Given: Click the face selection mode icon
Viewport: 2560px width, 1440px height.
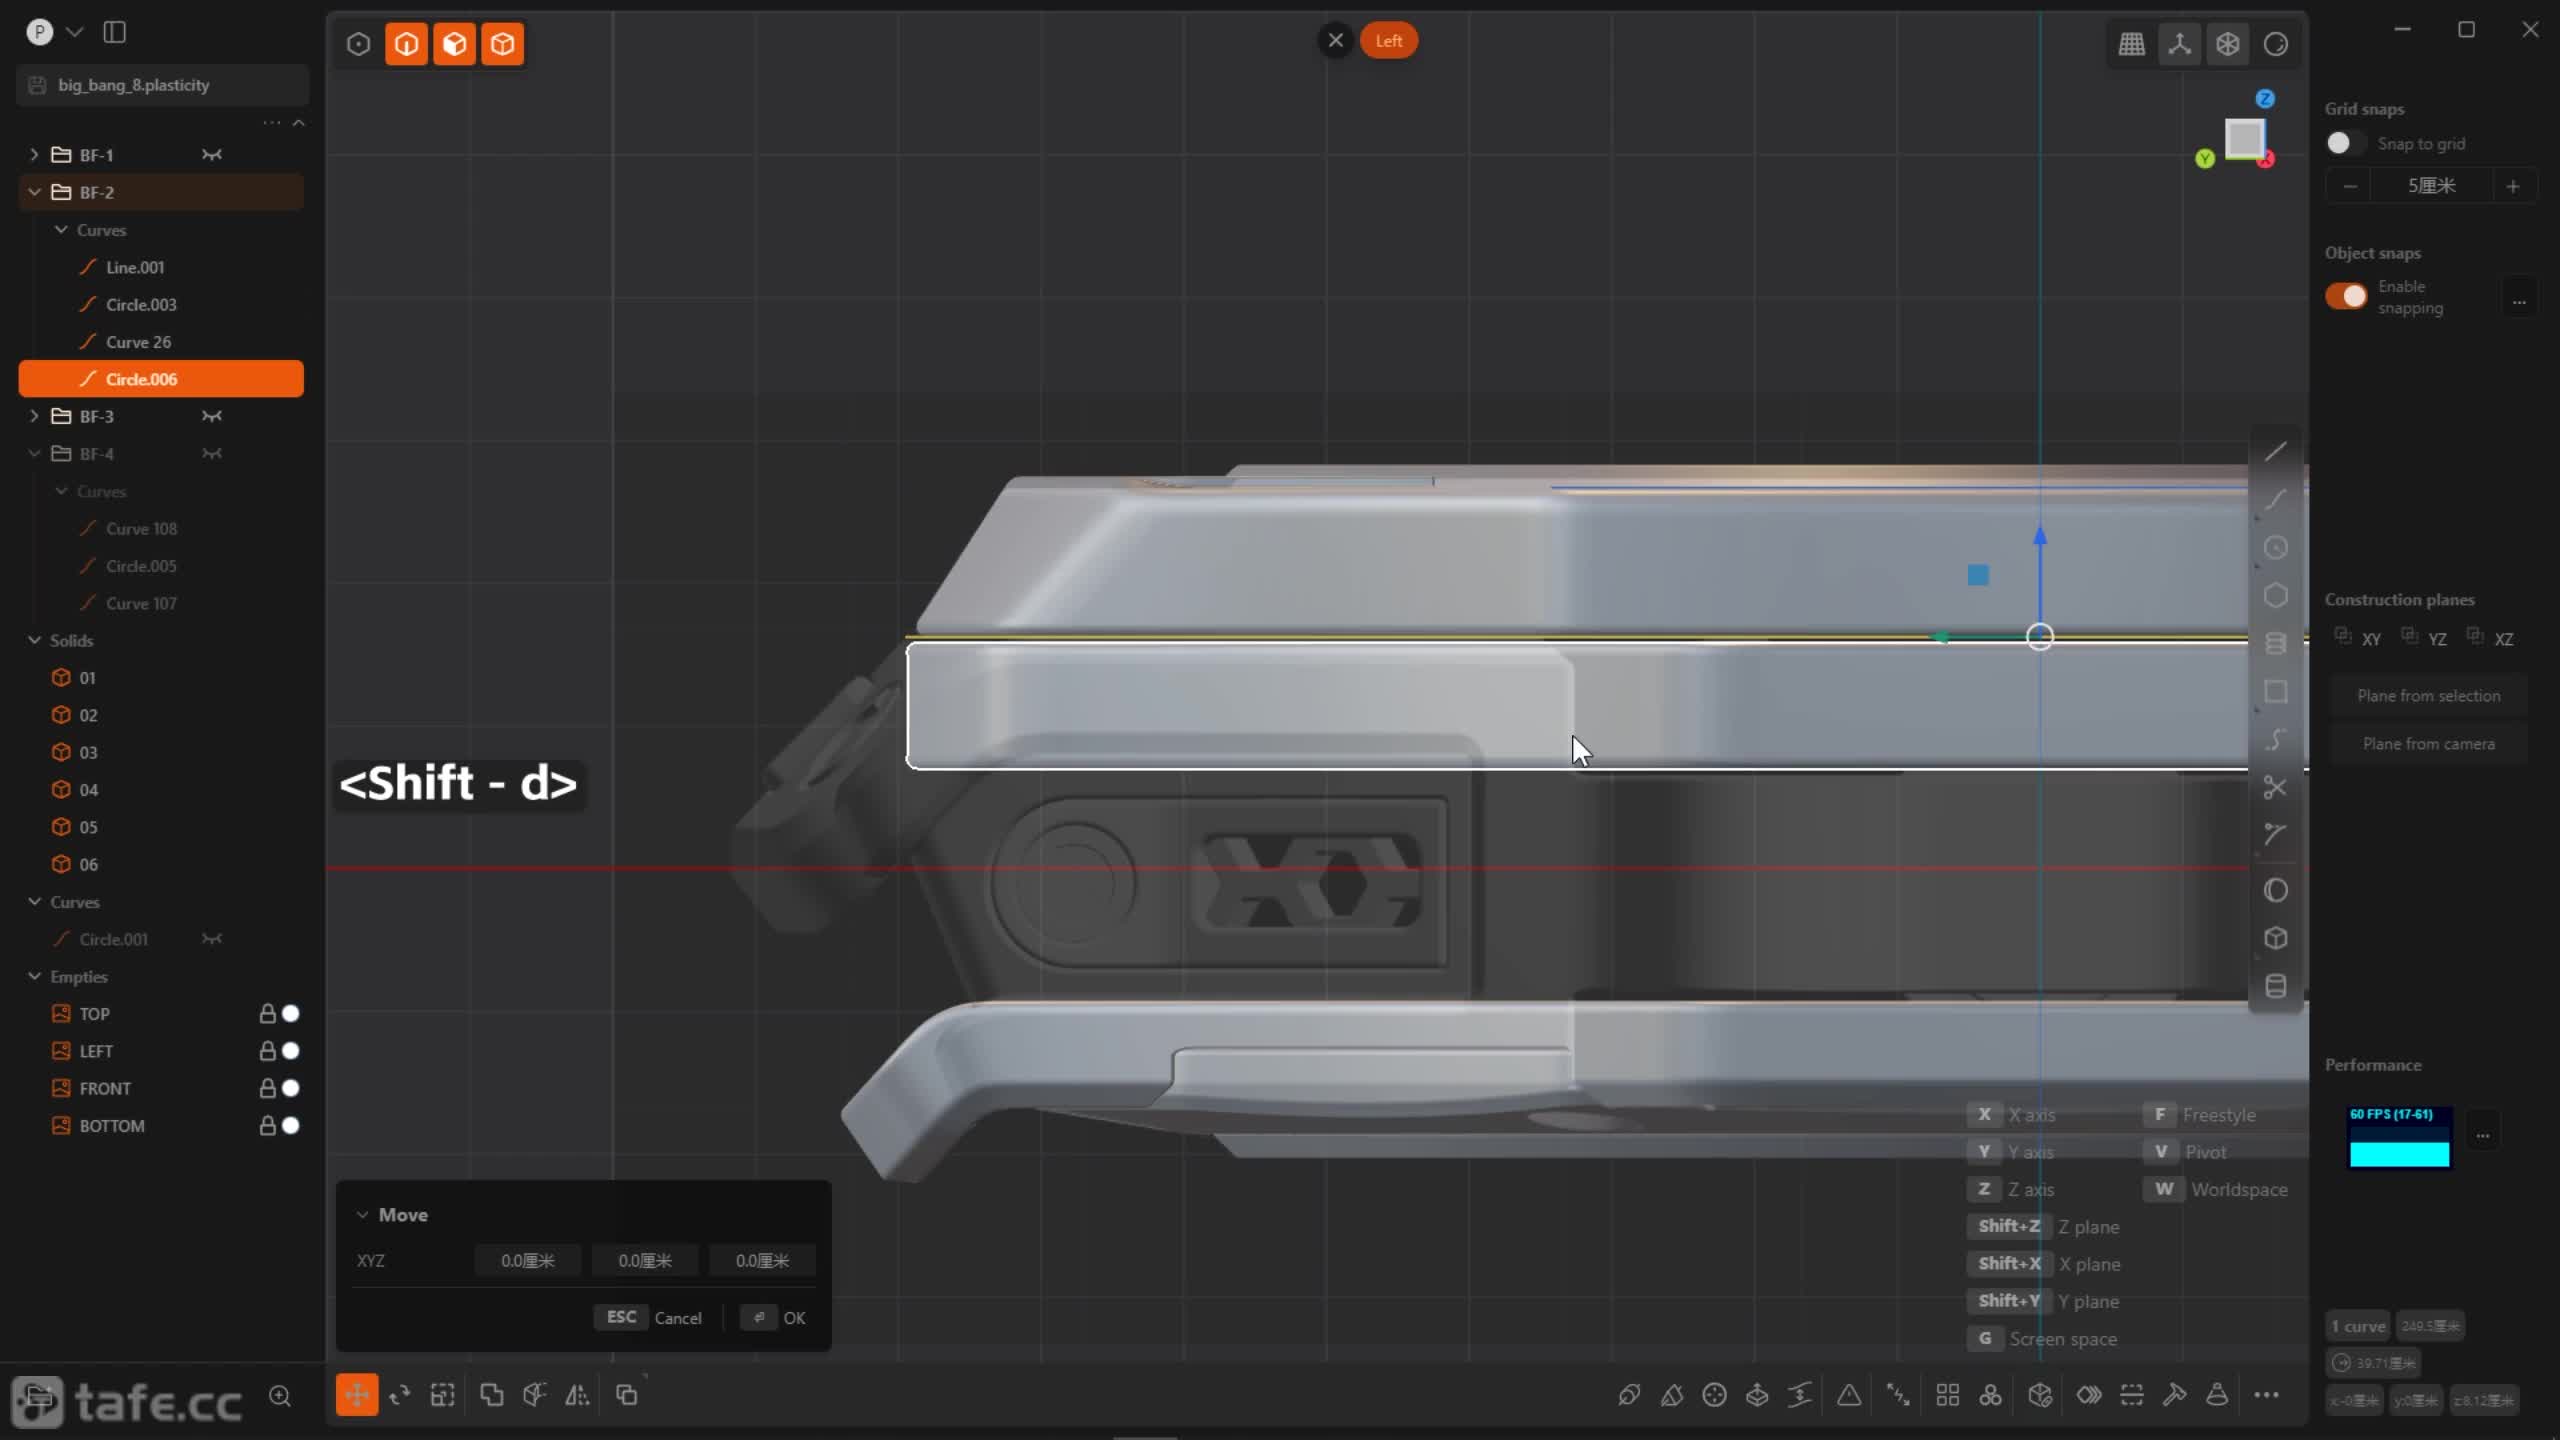Looking at the screenshot, I should tap(454, 44).
